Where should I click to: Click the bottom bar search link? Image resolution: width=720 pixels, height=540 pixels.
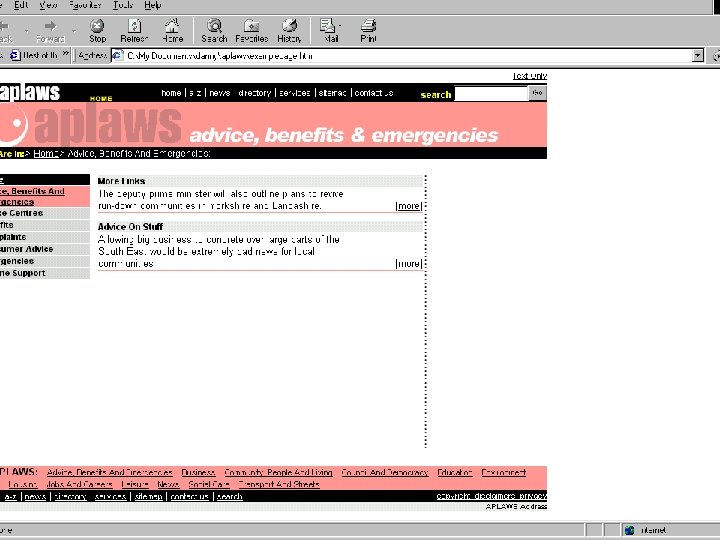(230, 497)
